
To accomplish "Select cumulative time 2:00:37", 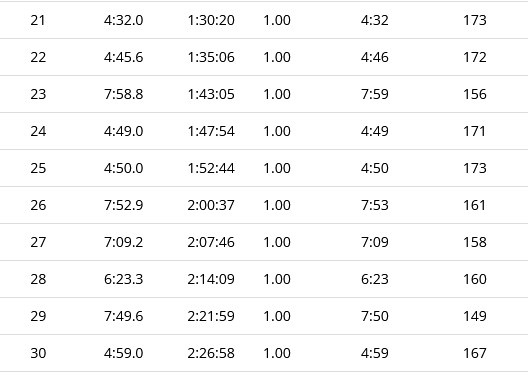I will tap(211, 205).
